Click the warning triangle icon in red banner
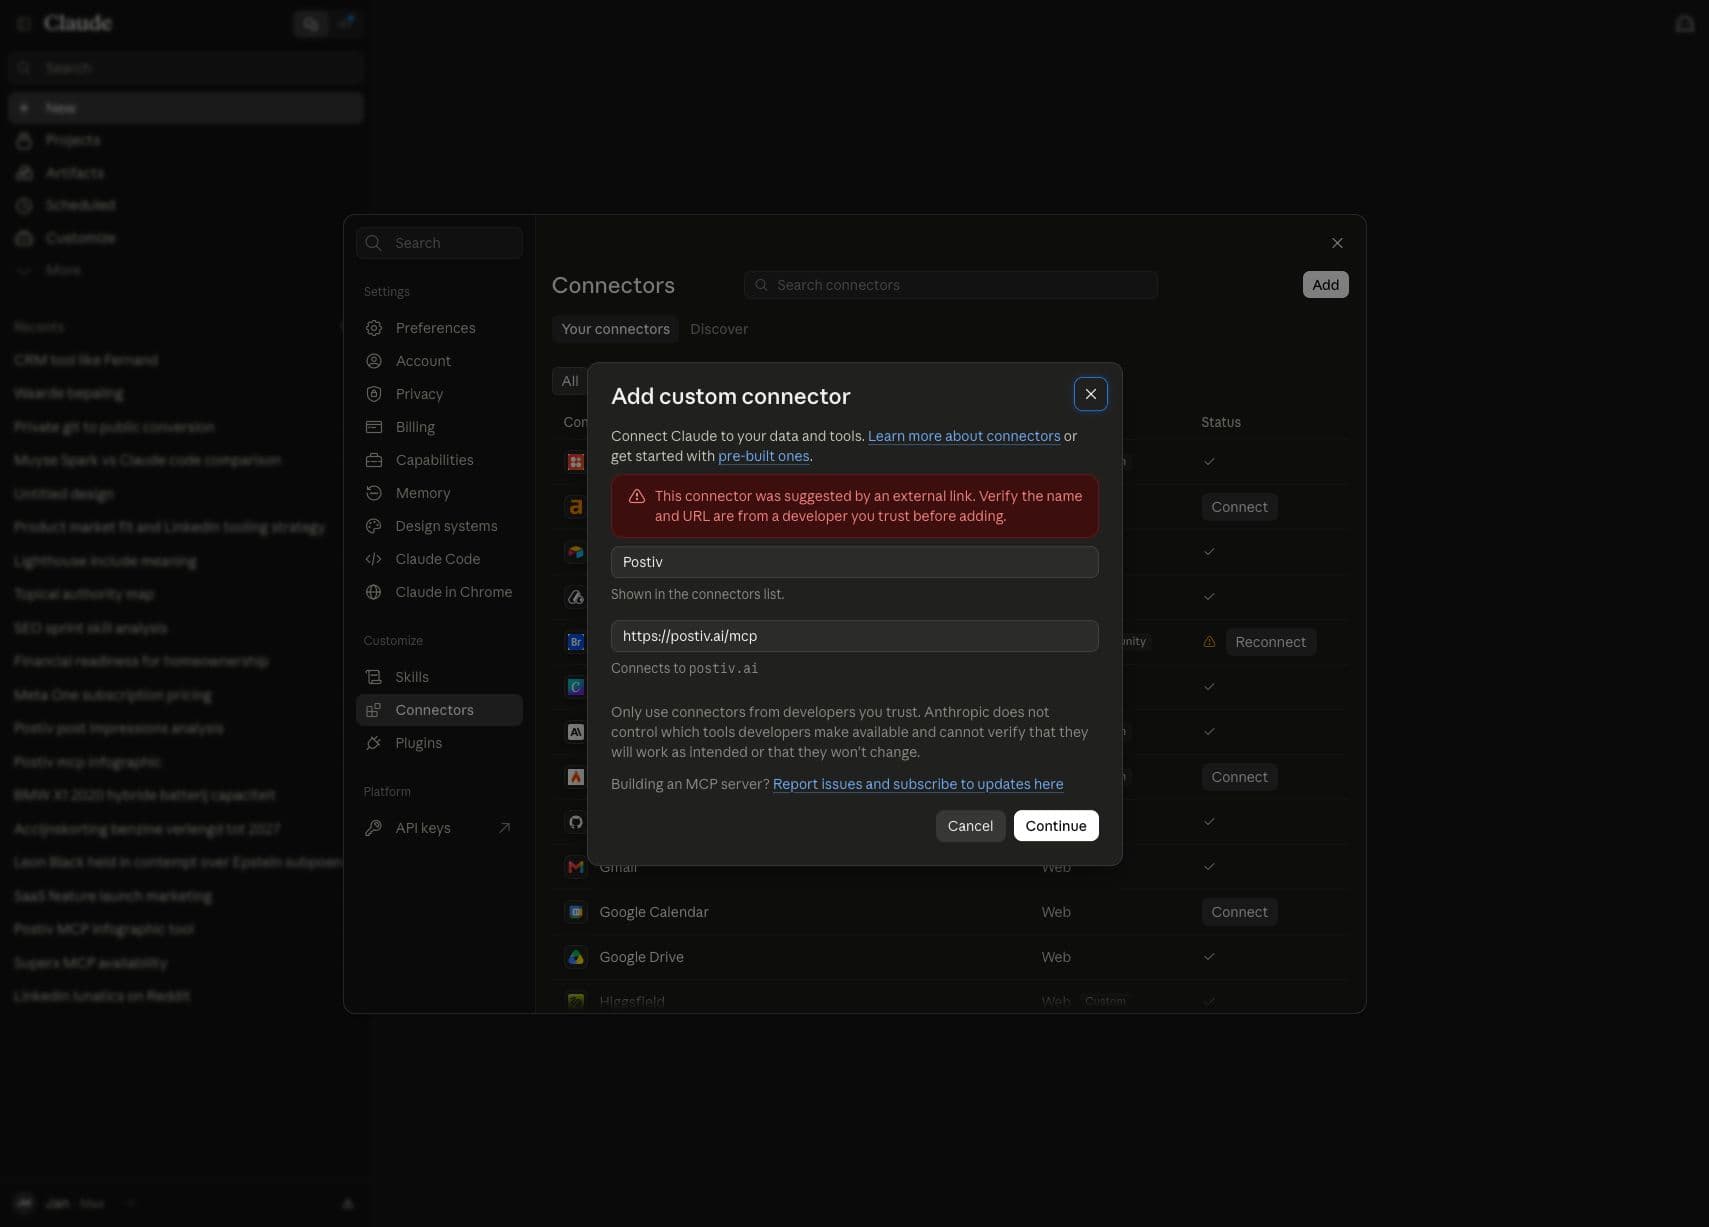The width and height of the screenshot is (1709, 1227). coord(637,496)
